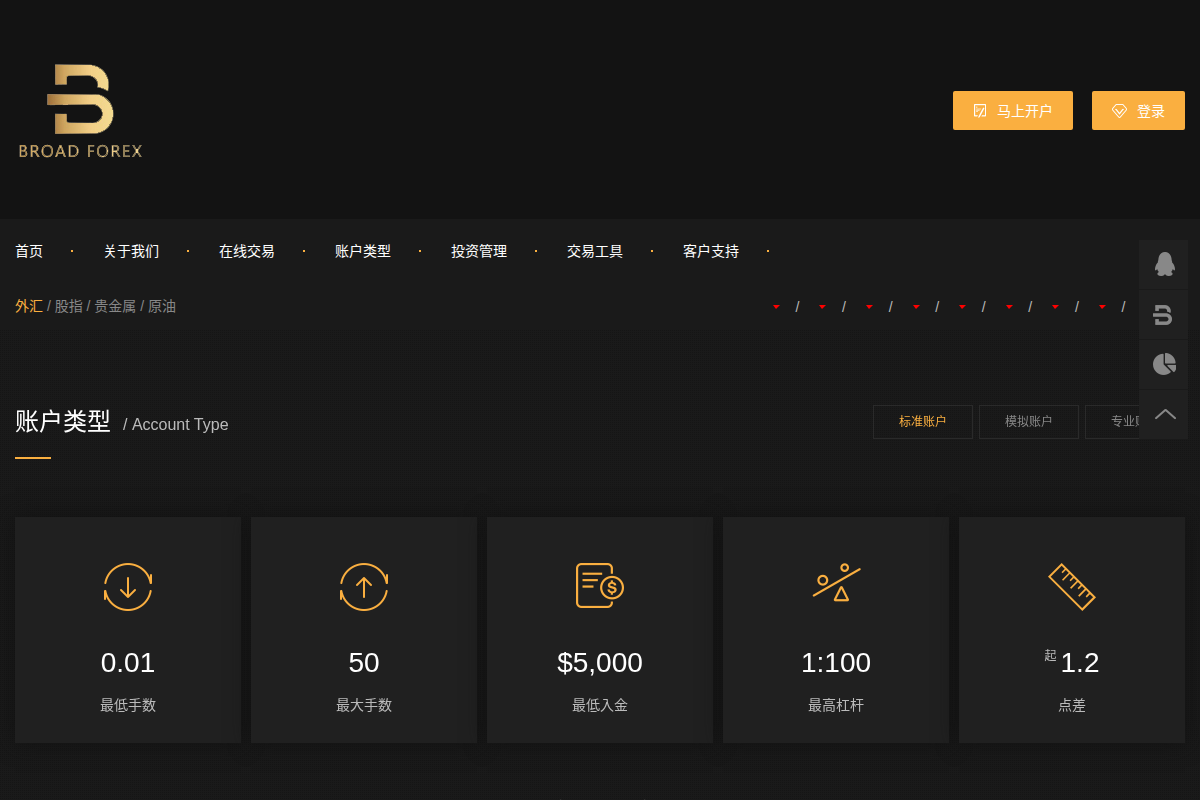The image size is (1200, 800).
Task: Open 客户支持 menu item
Action: tap(711, 251)
